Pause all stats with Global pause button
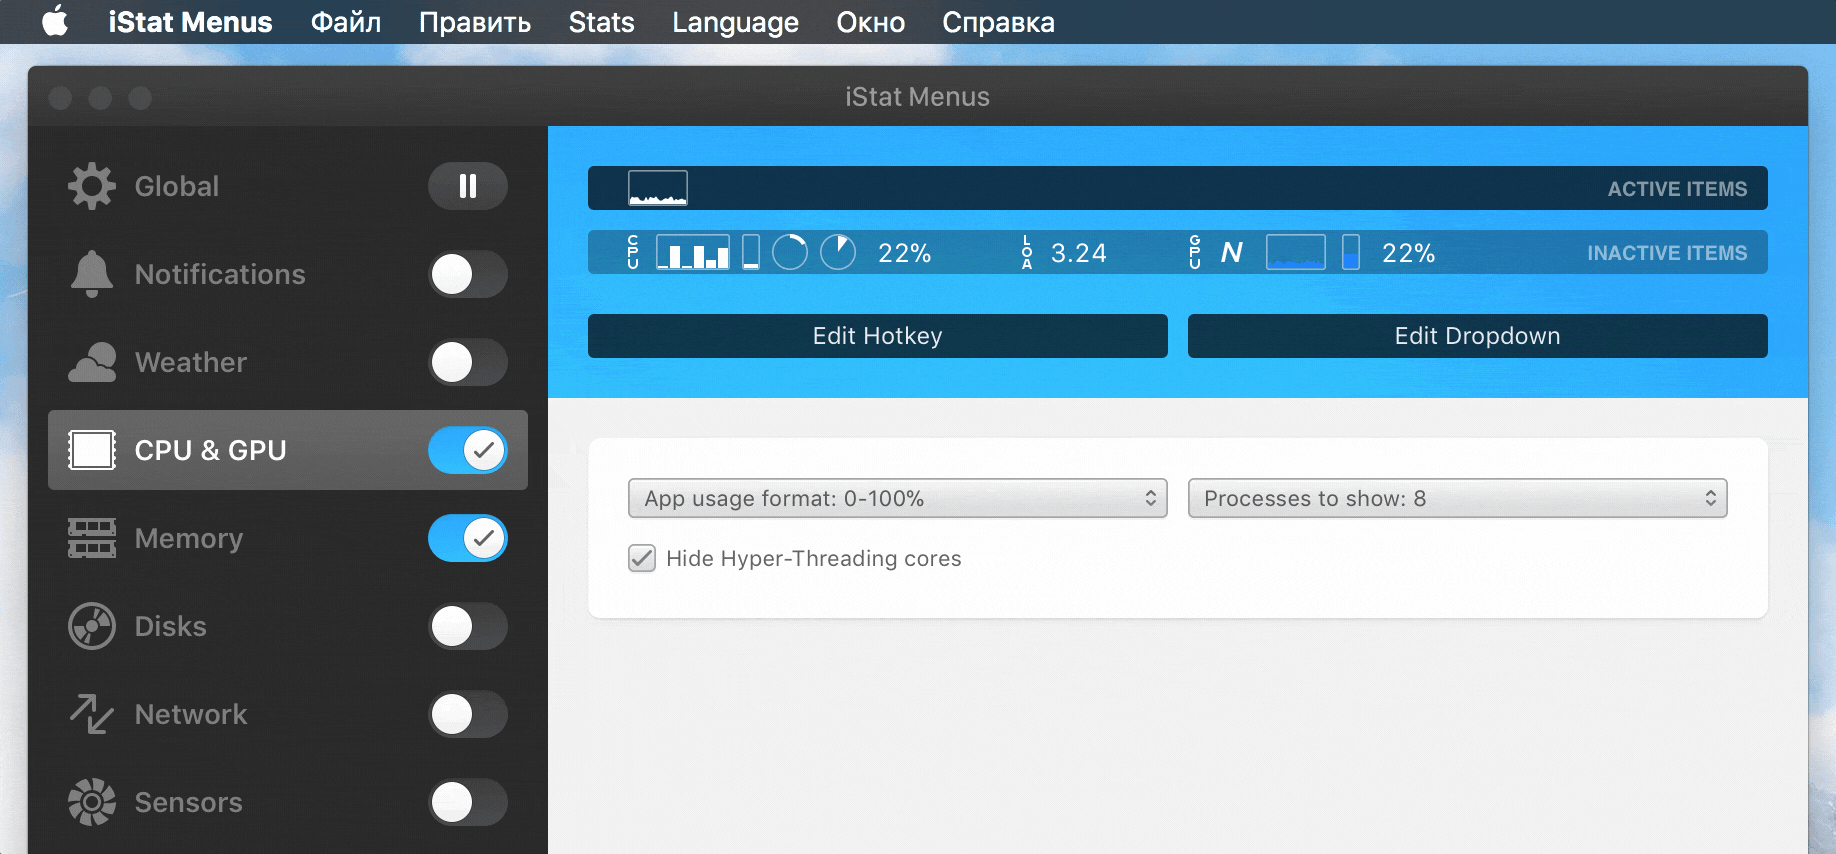 tap(468, 186)
